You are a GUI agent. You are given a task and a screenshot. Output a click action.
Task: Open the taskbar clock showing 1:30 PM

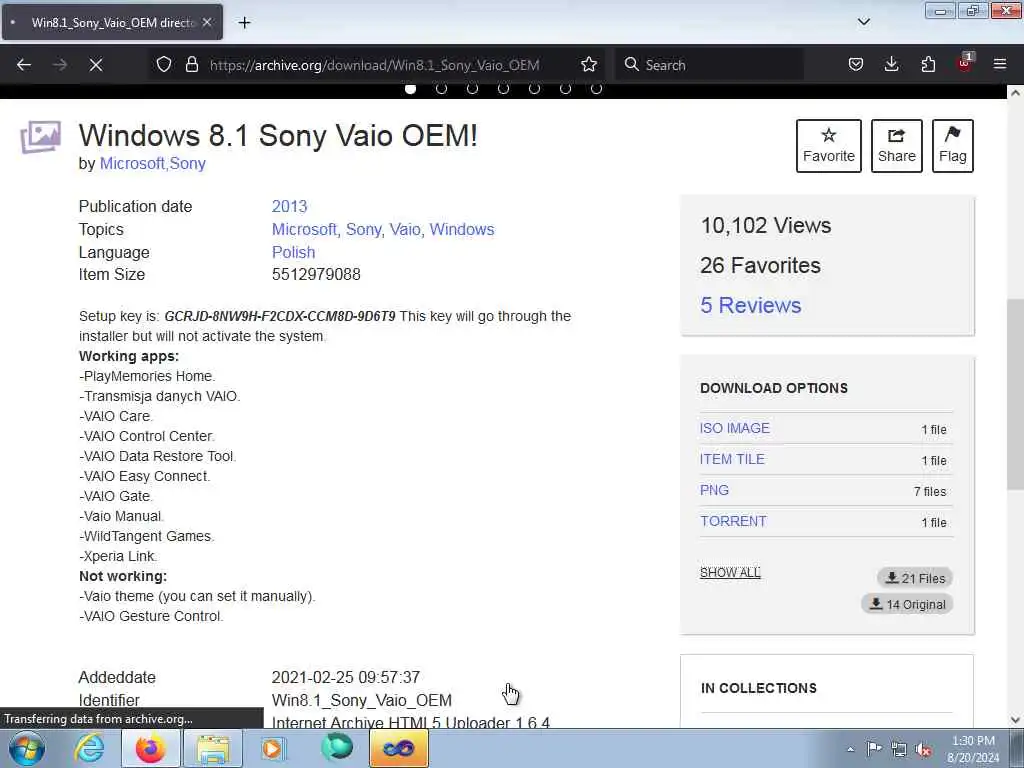pyautogui.click(x=973, y=749)
